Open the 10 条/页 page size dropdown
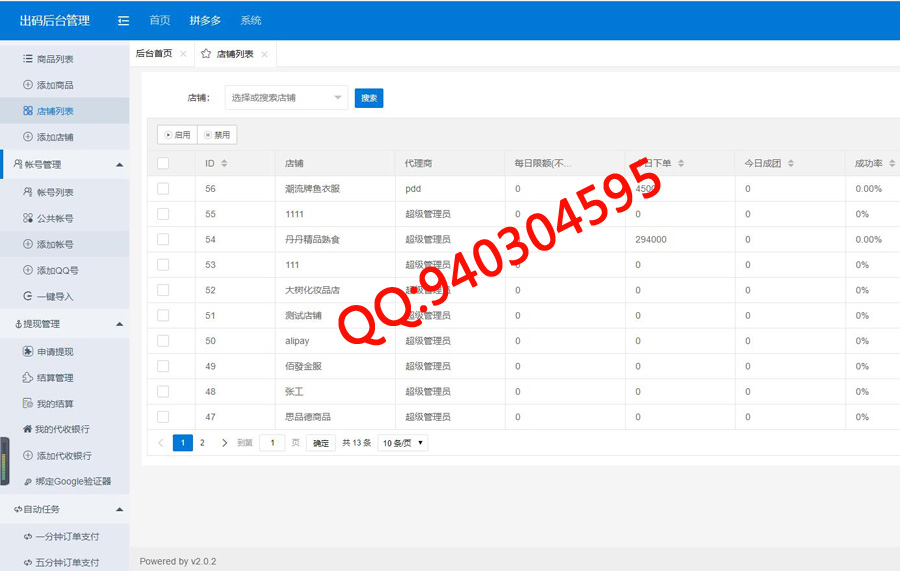900x571 pixels. (403, 443)
